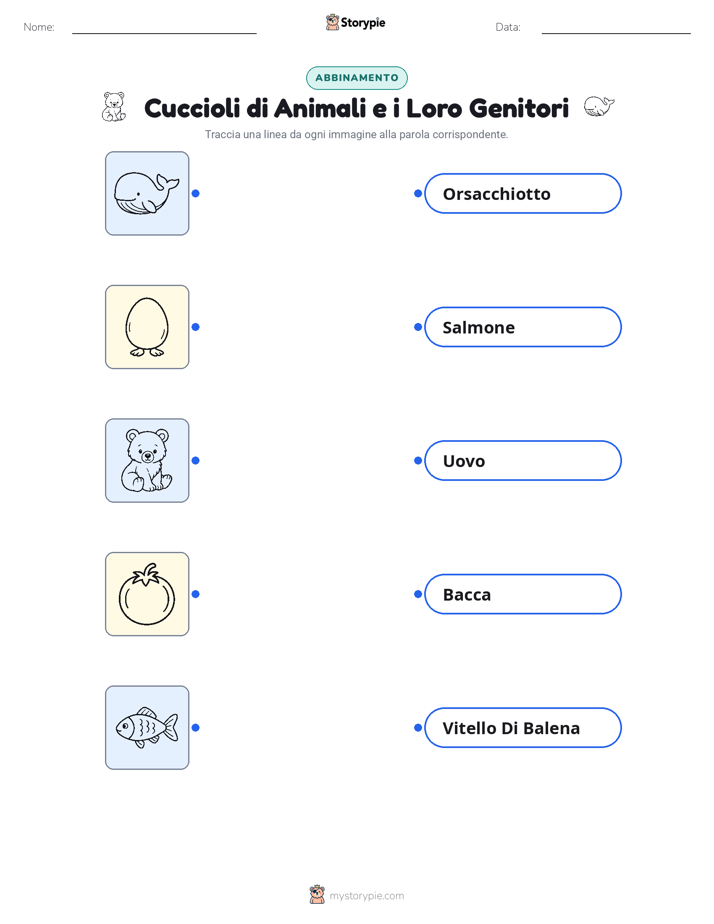The image size is (714, 924).
Task: Click the fish picture card
Action: pyautogui.click(x=147, y=727)
